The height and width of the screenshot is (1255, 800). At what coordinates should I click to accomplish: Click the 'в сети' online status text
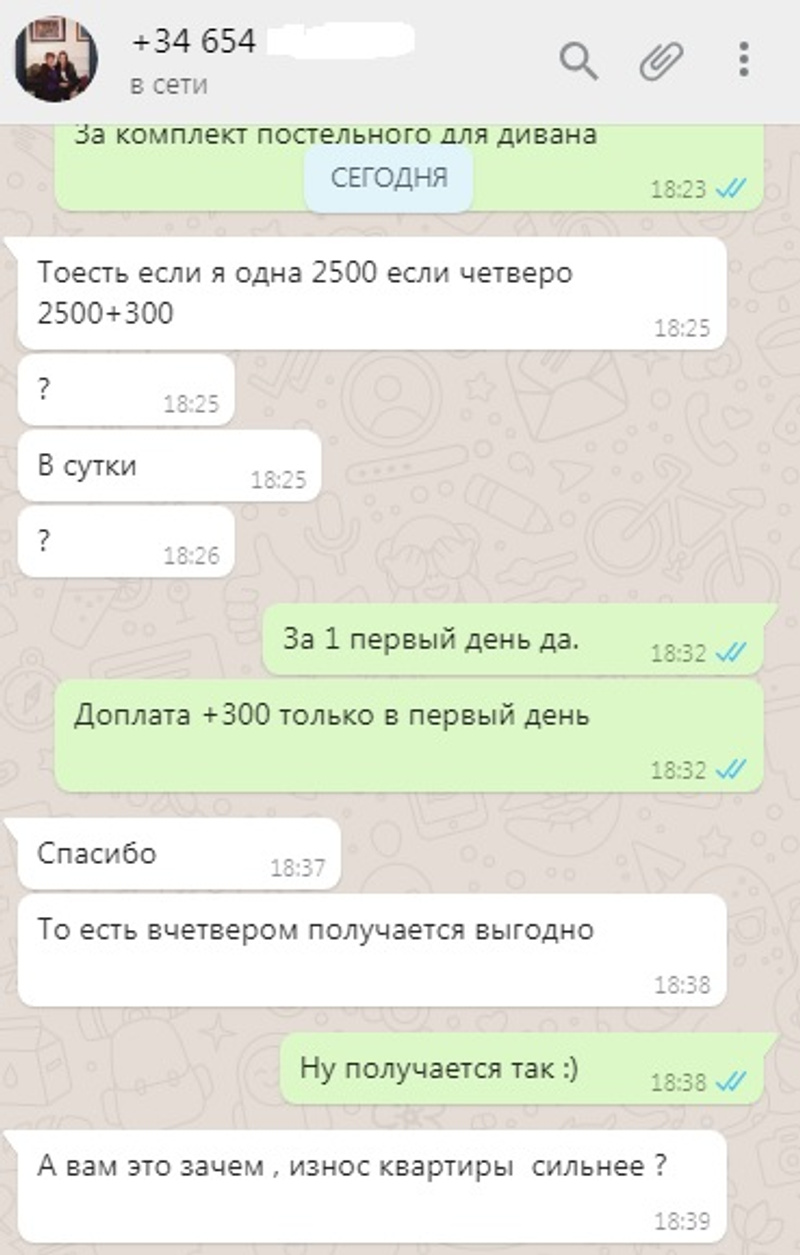pyautogui.click(x=169, y=86)
